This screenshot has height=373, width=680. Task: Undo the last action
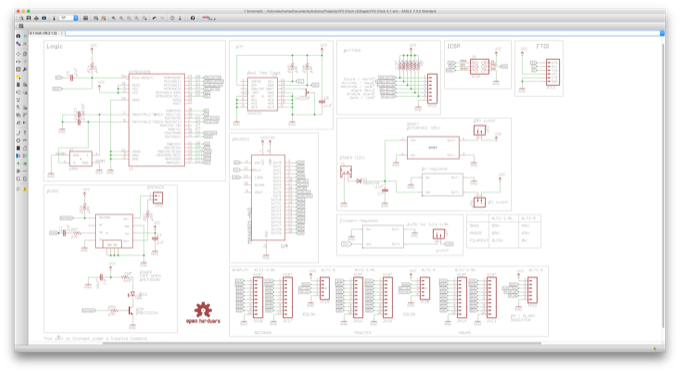154,18
